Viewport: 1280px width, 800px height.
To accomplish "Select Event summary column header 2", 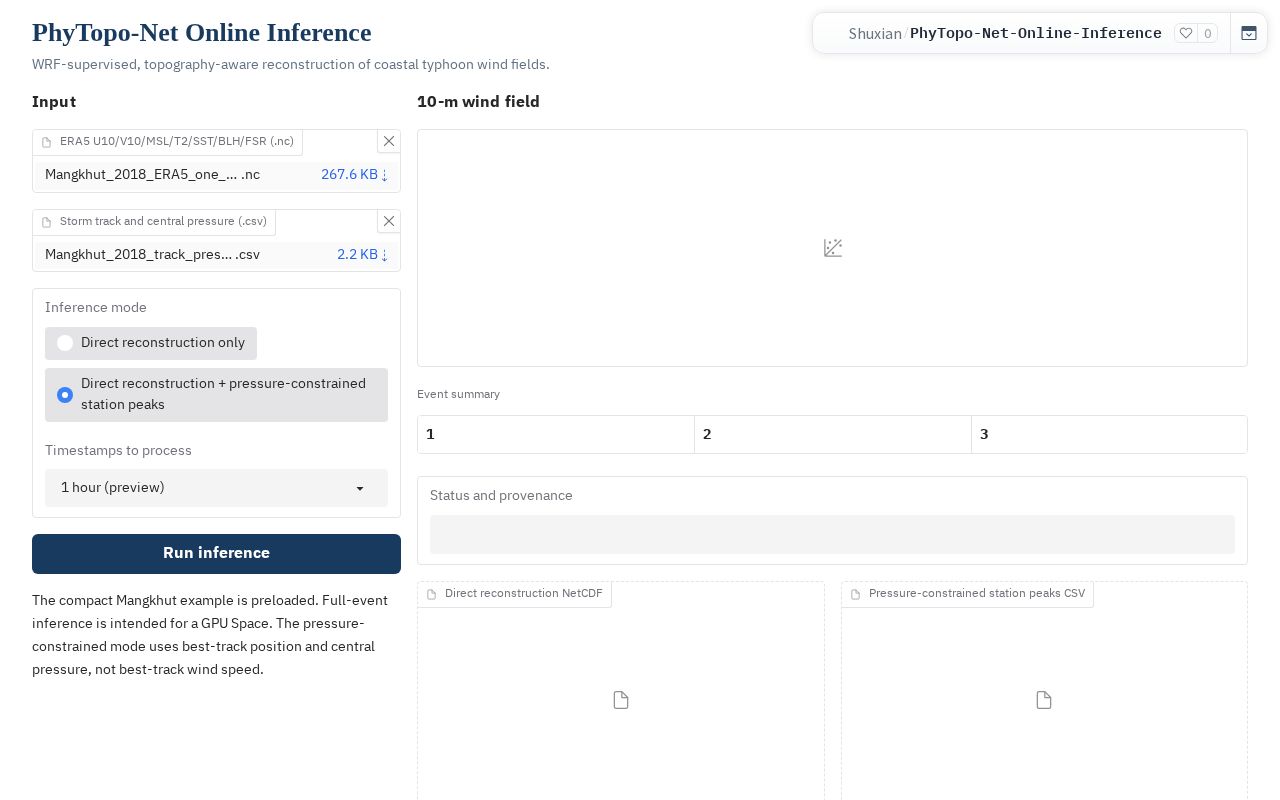I will click(833, 434).
